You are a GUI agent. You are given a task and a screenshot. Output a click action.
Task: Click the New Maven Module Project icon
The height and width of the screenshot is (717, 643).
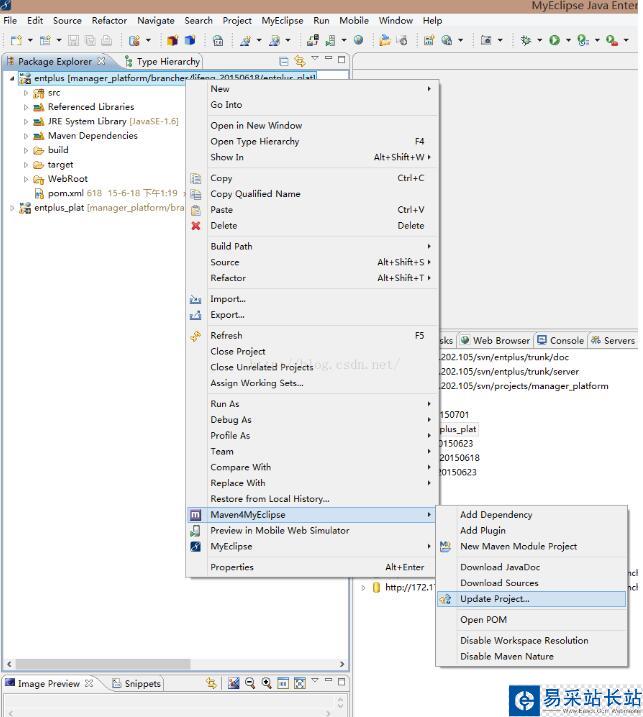445,546
